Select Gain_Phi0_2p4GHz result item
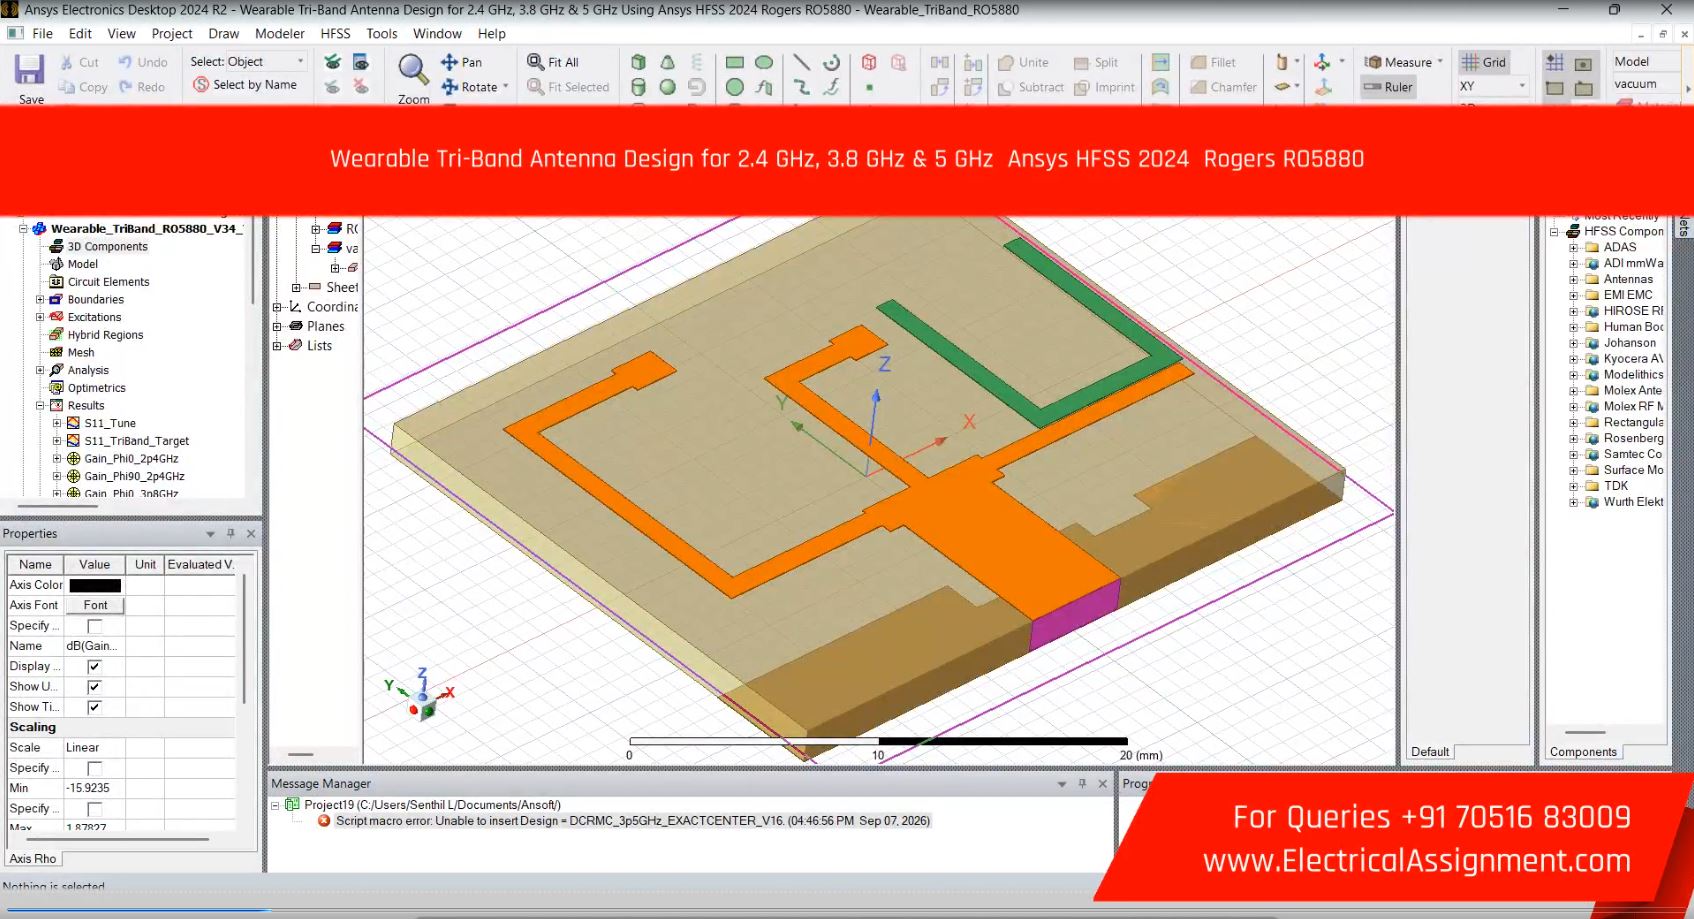 click(x=131, y=459)
